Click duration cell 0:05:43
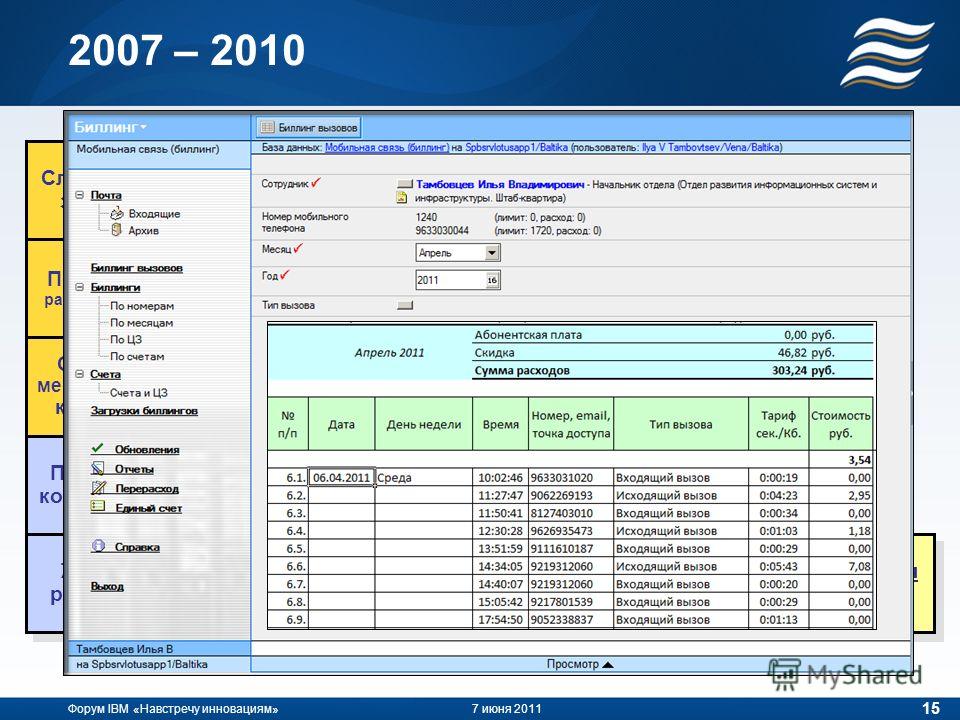 (x=778, y=566)
